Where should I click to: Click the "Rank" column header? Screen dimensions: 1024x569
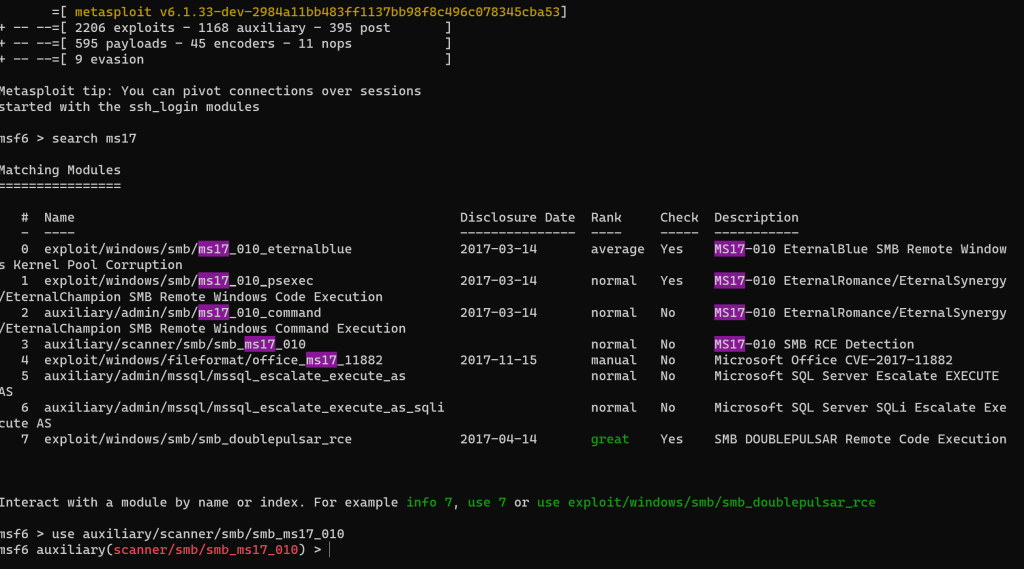(x=606, y=218)
